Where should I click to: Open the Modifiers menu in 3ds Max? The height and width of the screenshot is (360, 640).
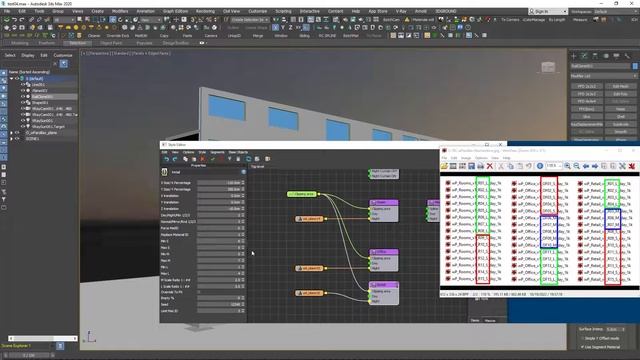coord(120,11)
